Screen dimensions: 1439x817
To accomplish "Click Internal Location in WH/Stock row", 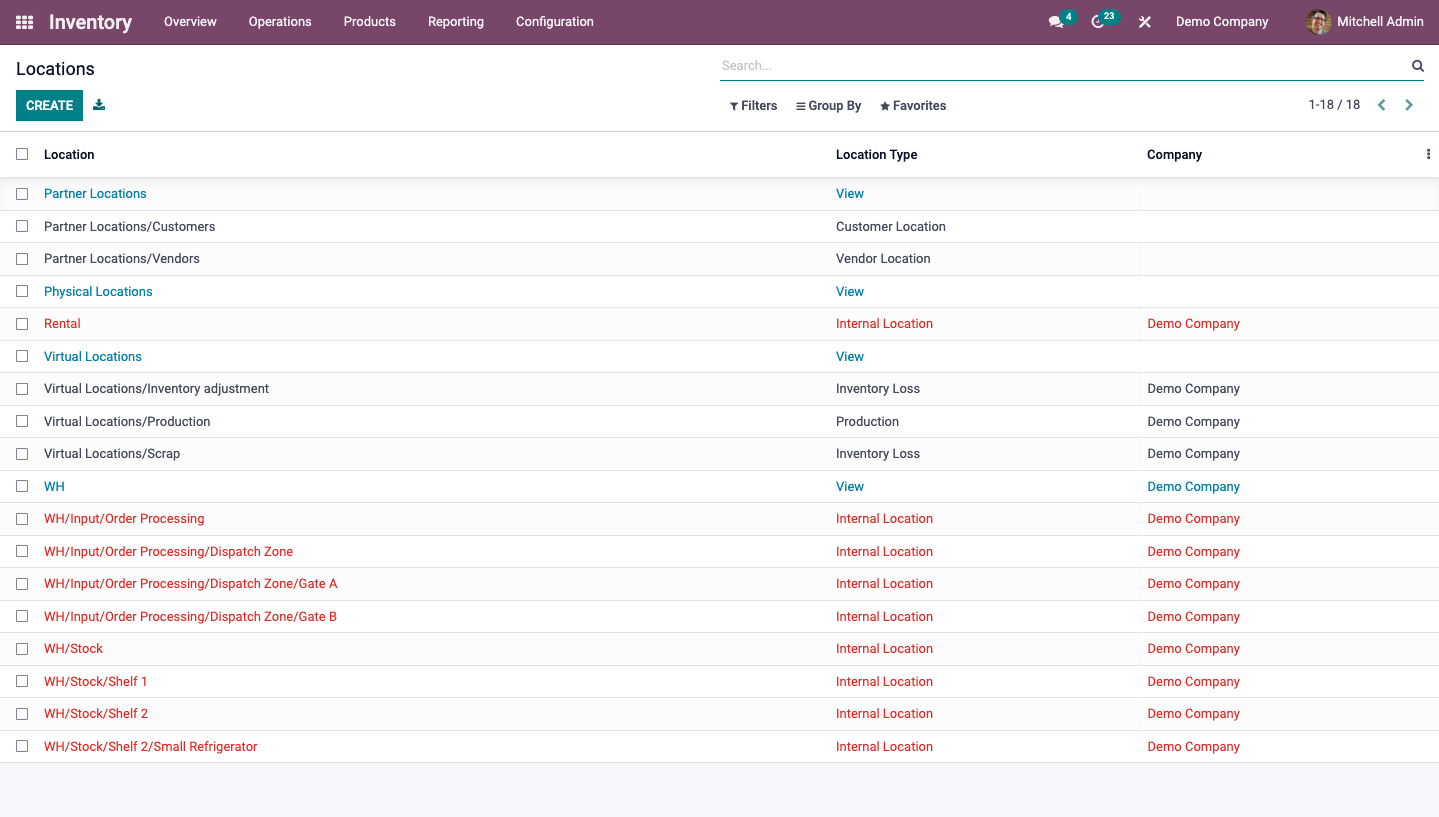I will tap(884, 649).
